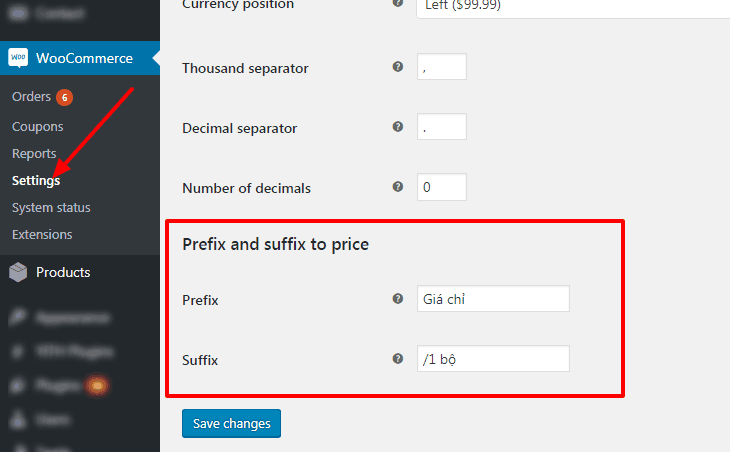The width and height of the screenshot is (730, 452).
Task: Open the Extensions page
Action: (42, 235)
